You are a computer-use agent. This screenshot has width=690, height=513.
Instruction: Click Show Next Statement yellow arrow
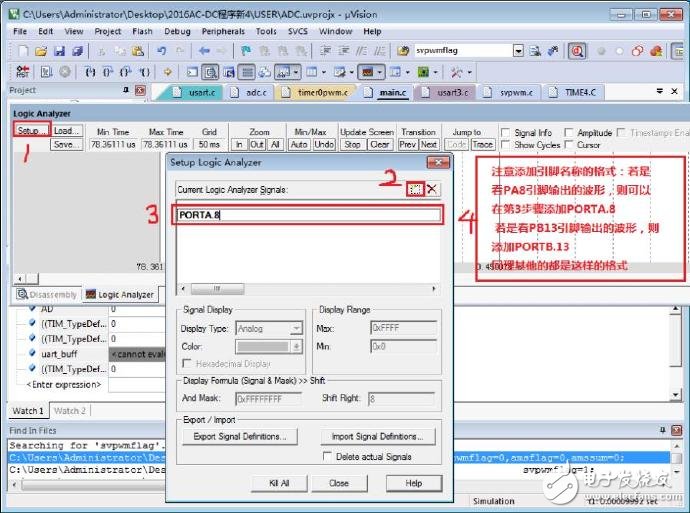[168, 72]
